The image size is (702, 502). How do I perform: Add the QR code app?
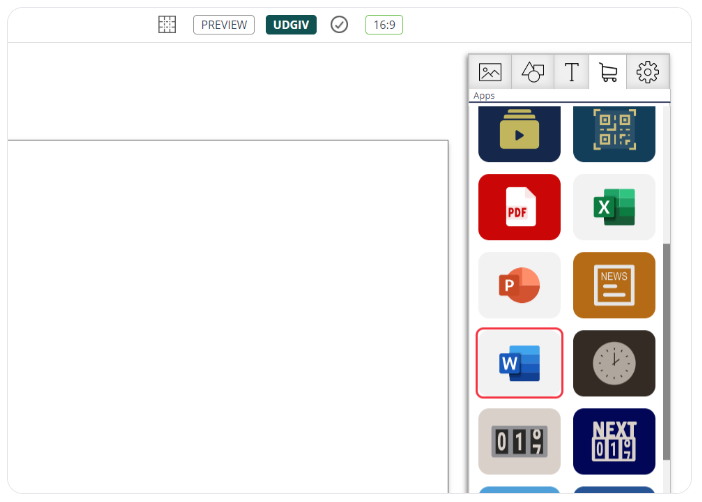614,134
